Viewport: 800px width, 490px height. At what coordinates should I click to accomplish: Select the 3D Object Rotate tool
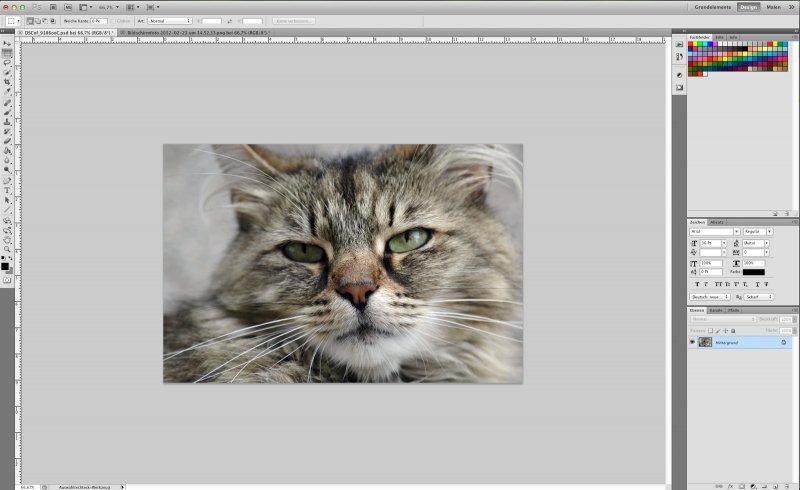click(x=7, y=221)
